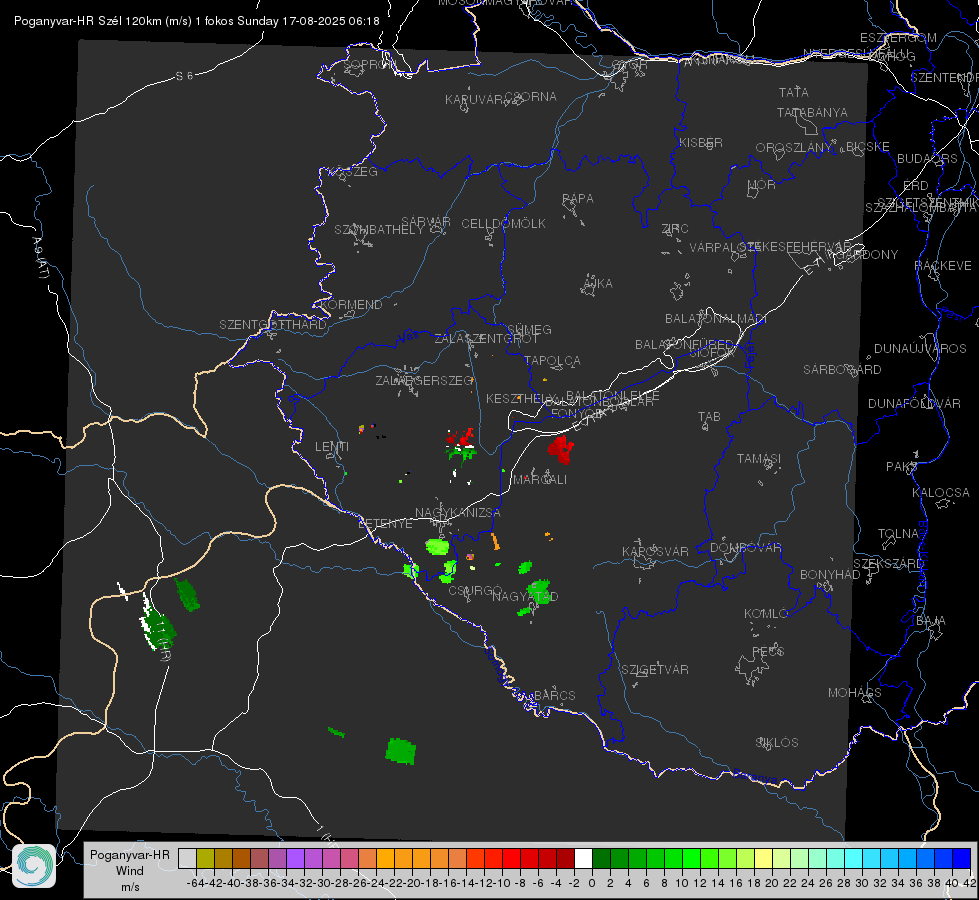This screenshot has width=979, height=900.
Task: Click the BALATONALMADI city label
Action: pyautogui.click(x=716, y=319)
